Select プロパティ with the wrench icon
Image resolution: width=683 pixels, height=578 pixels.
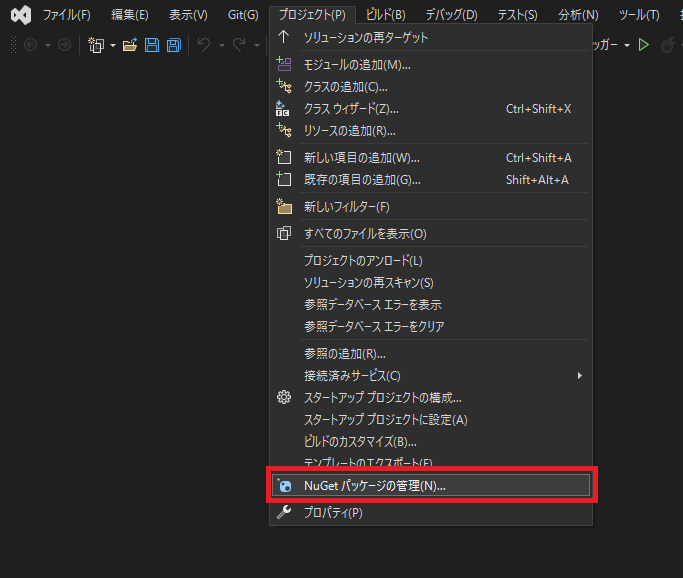(333, 512)
